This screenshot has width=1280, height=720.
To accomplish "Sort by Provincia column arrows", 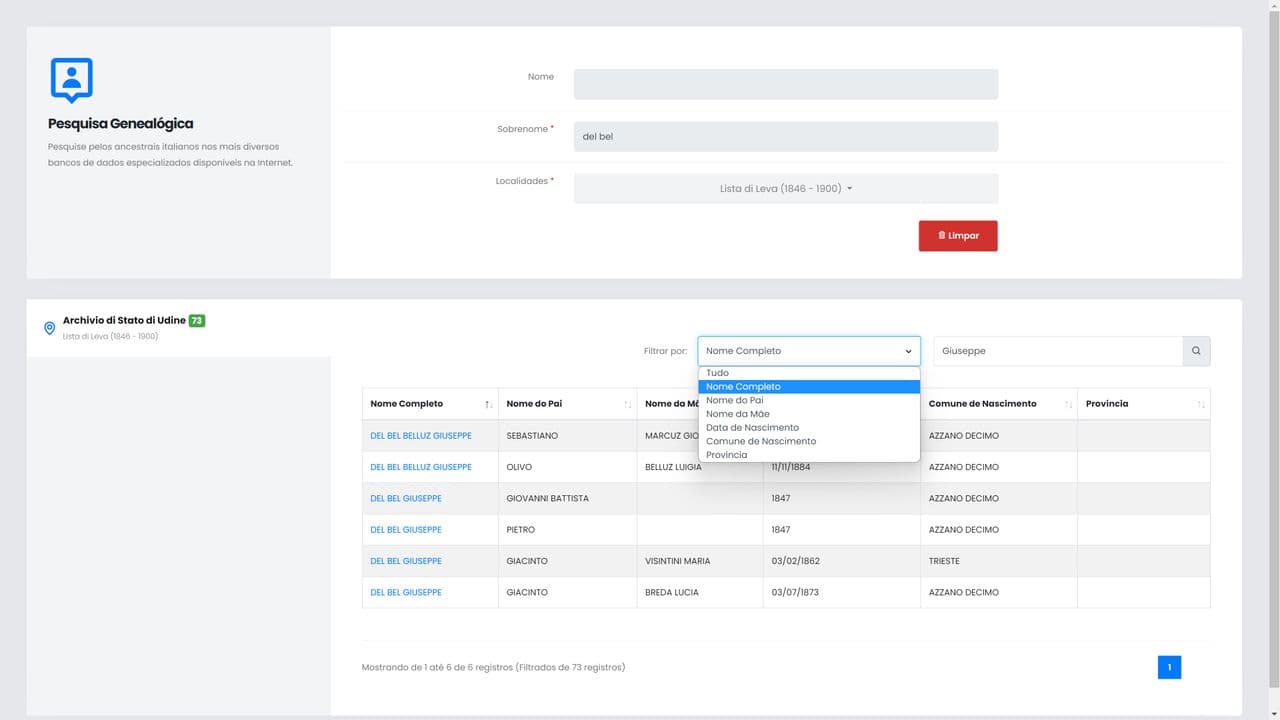I will (x=1200, y=404).
